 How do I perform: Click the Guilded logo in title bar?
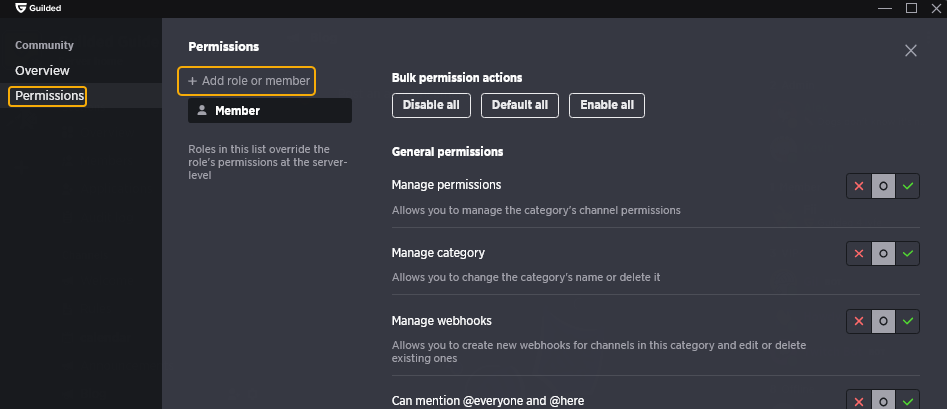click(x=21, y=8)
